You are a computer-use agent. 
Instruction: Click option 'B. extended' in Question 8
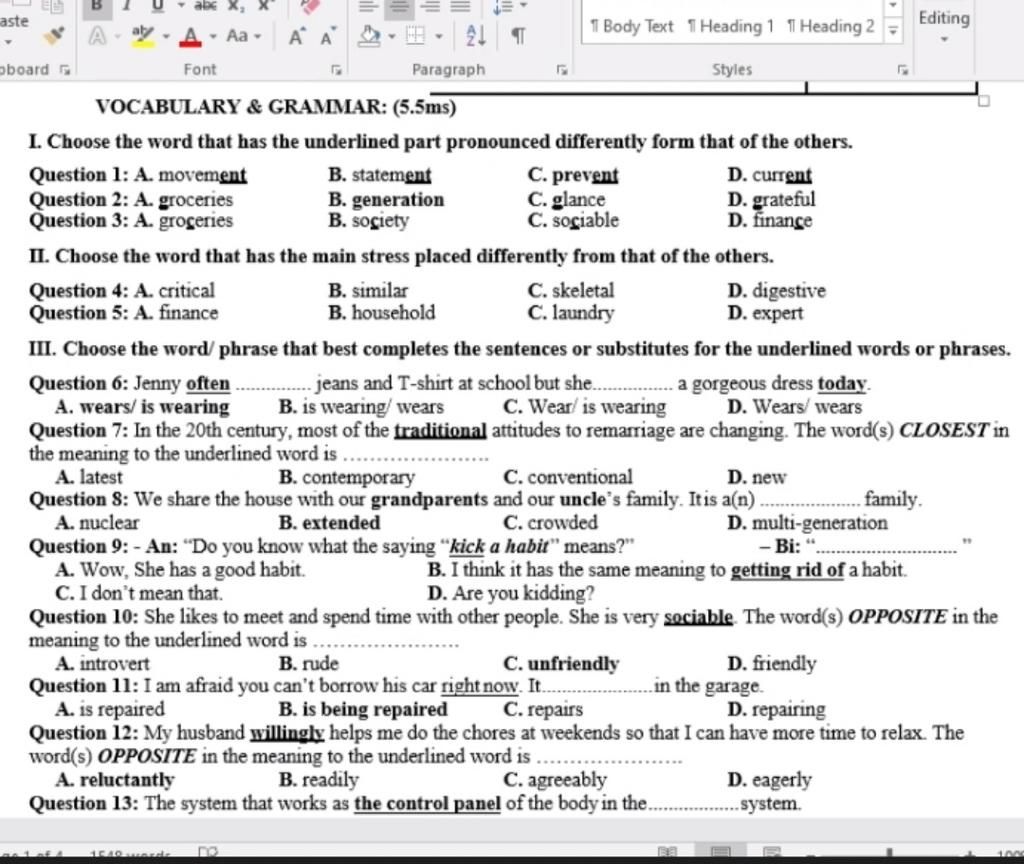(x=329, y=523)
